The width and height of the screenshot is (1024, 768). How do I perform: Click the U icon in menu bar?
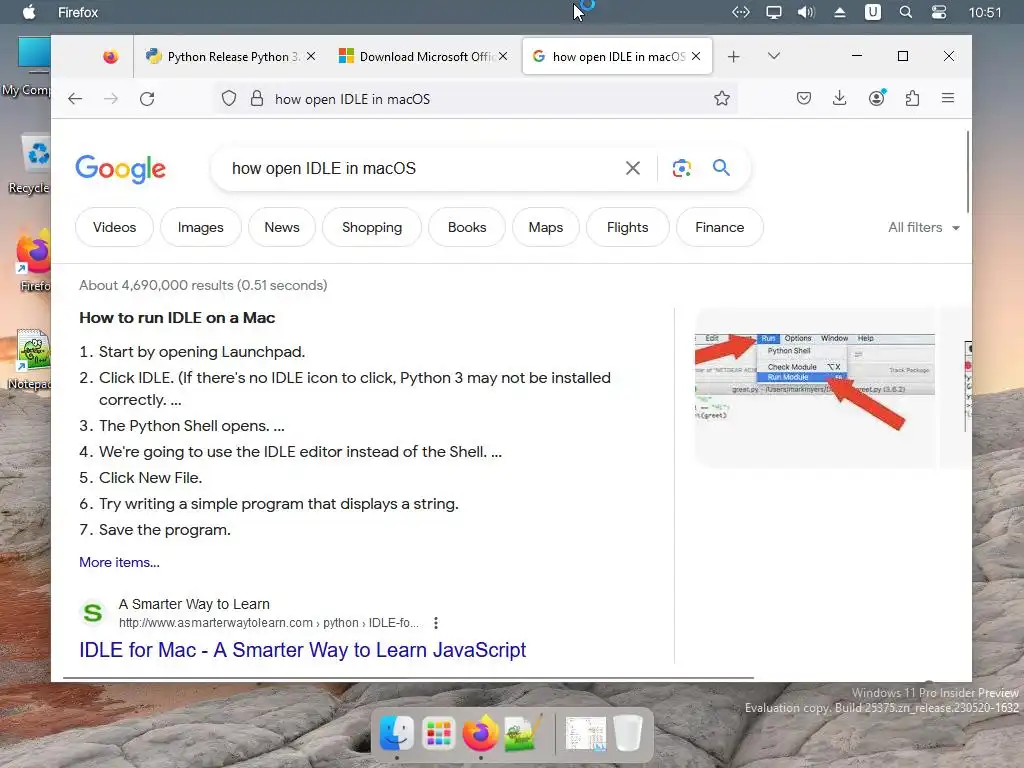pyautogui.click(x=872, y=12)
